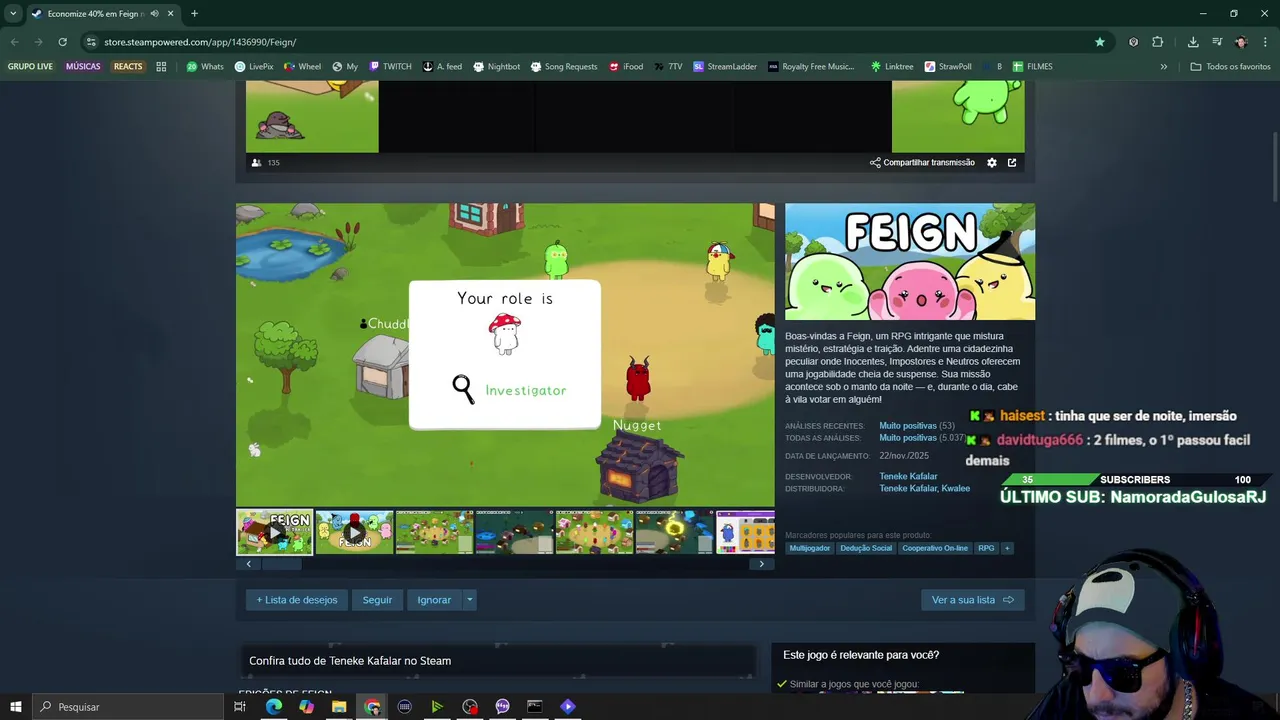The height and width of the screenshot is (720, 1280).
Task: Close the Feign Steam tab
Action: (x=171, y=14)
